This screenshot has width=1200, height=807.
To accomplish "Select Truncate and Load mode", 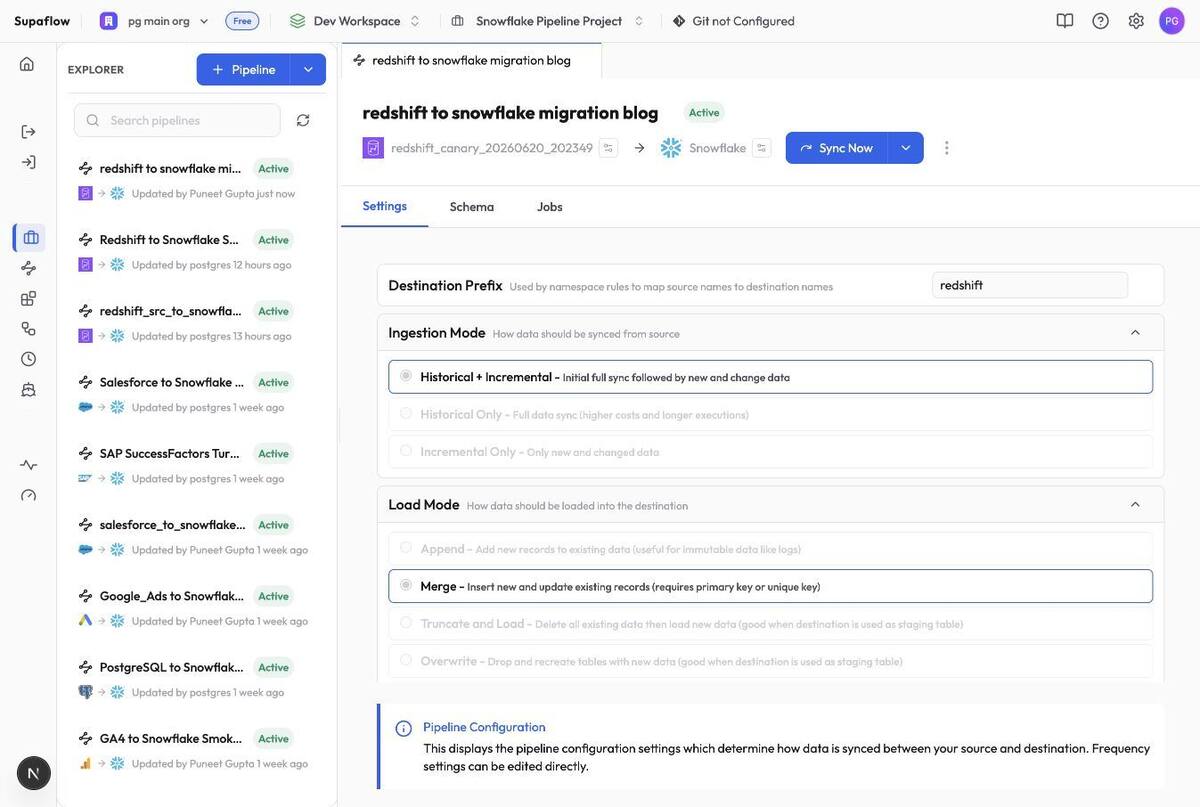I will 771,623.
